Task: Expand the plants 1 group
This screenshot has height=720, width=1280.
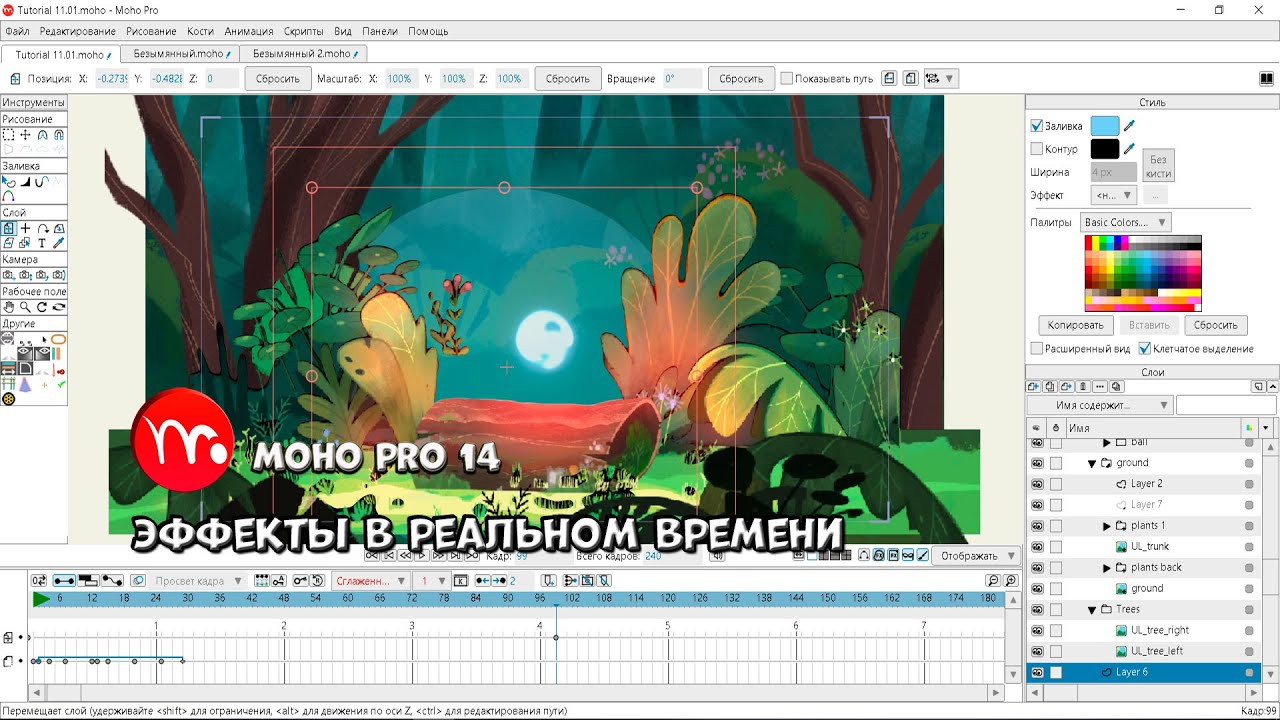Action: pyautogui.click(x=1107, y=526)
